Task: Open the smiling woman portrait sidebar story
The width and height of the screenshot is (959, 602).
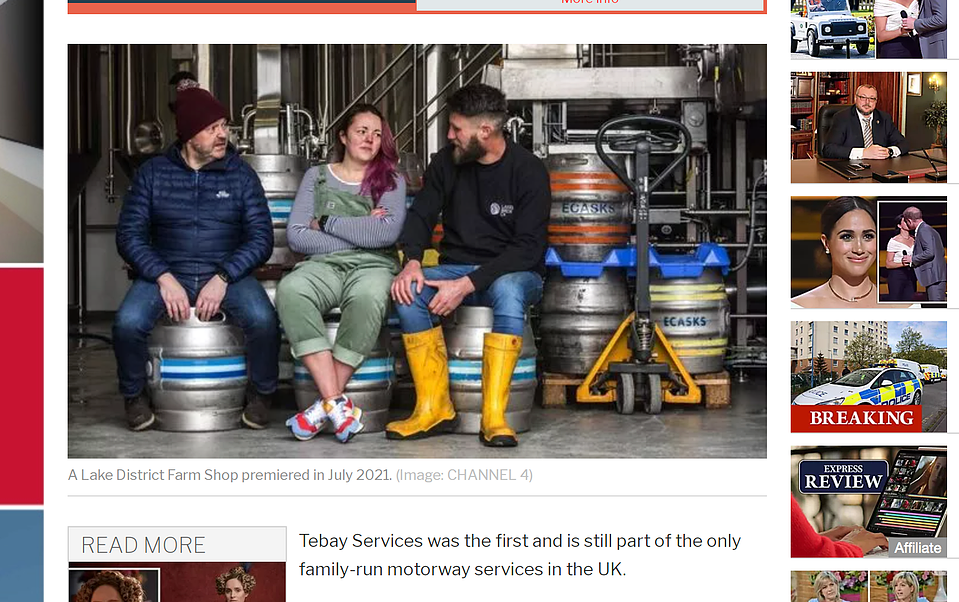Action: point(834,252)
